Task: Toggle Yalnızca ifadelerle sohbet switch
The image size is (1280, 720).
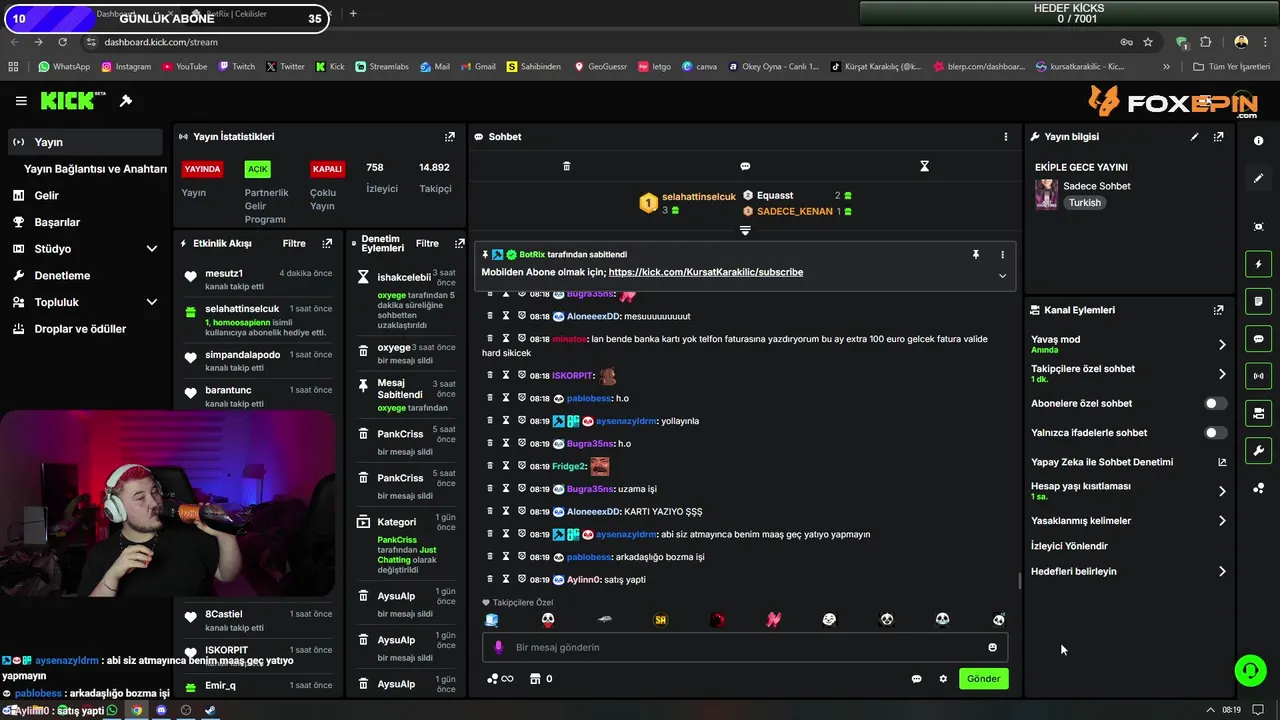Action: [1215, 433]
